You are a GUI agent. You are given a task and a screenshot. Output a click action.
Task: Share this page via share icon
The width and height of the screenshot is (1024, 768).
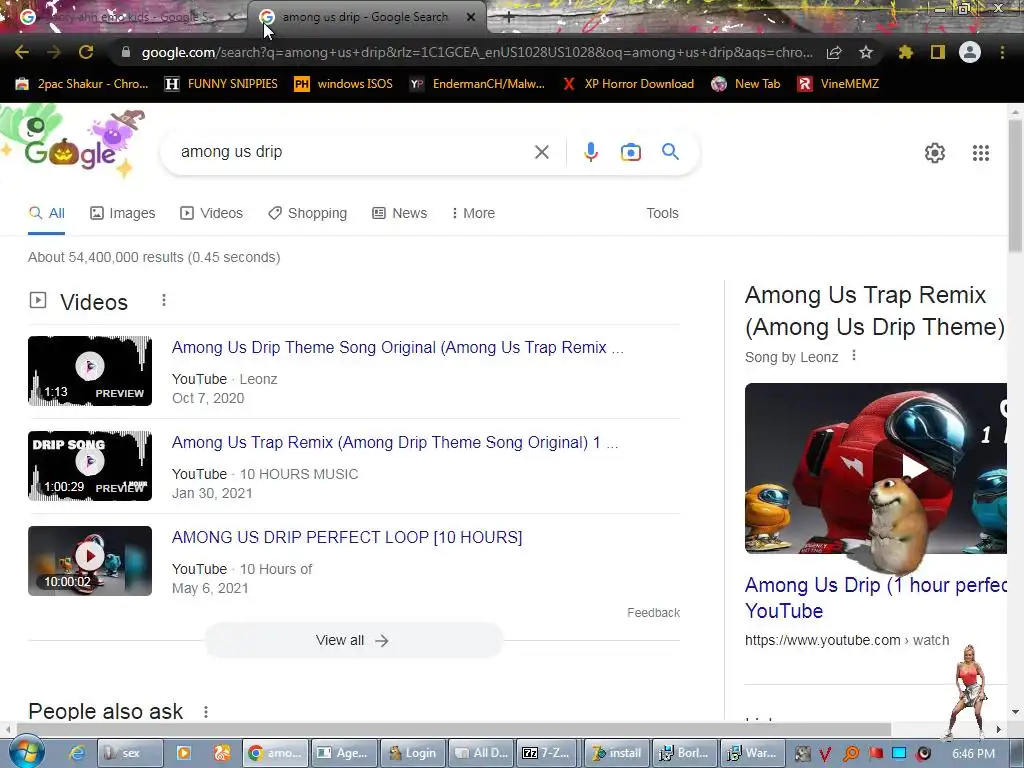coord(834,52)
